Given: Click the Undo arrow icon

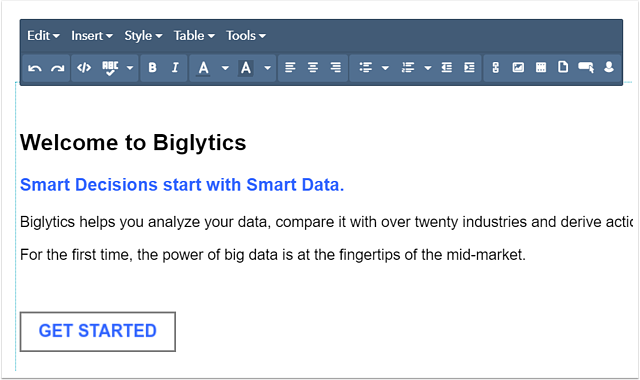Looking at the screenshot, I should [35, 68].
